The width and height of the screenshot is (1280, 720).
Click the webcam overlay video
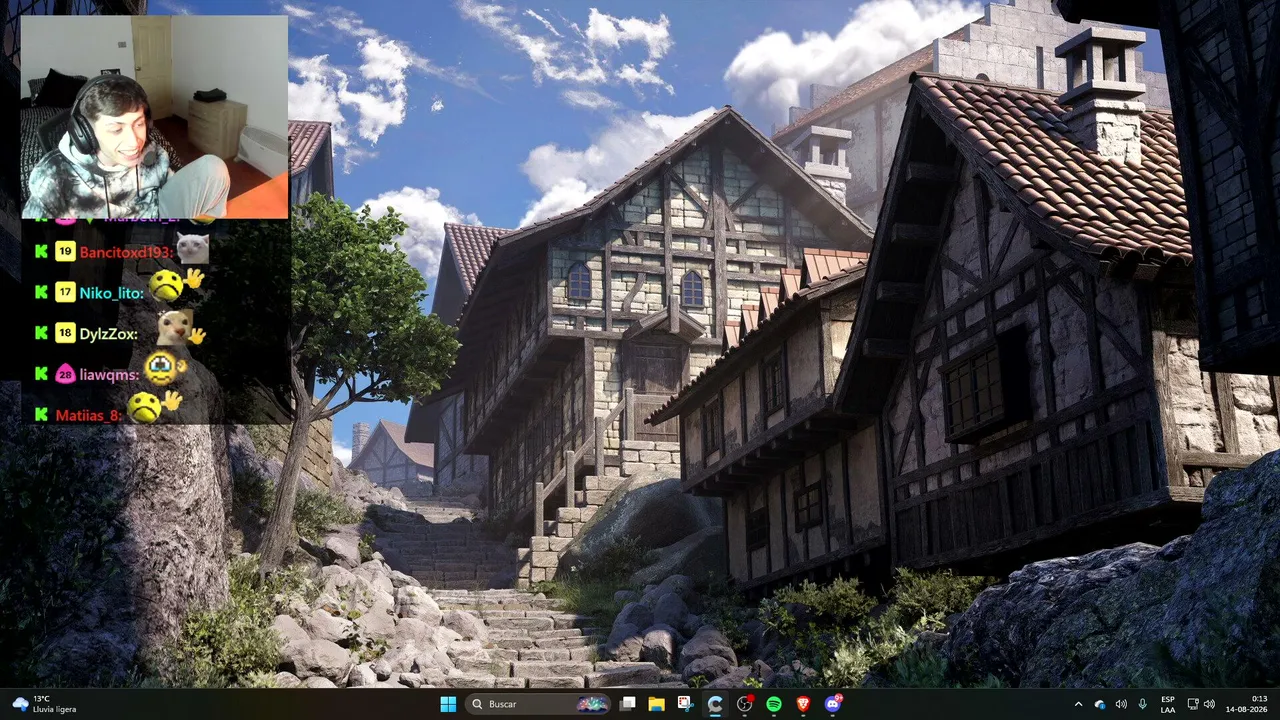[x=154, y=116]
